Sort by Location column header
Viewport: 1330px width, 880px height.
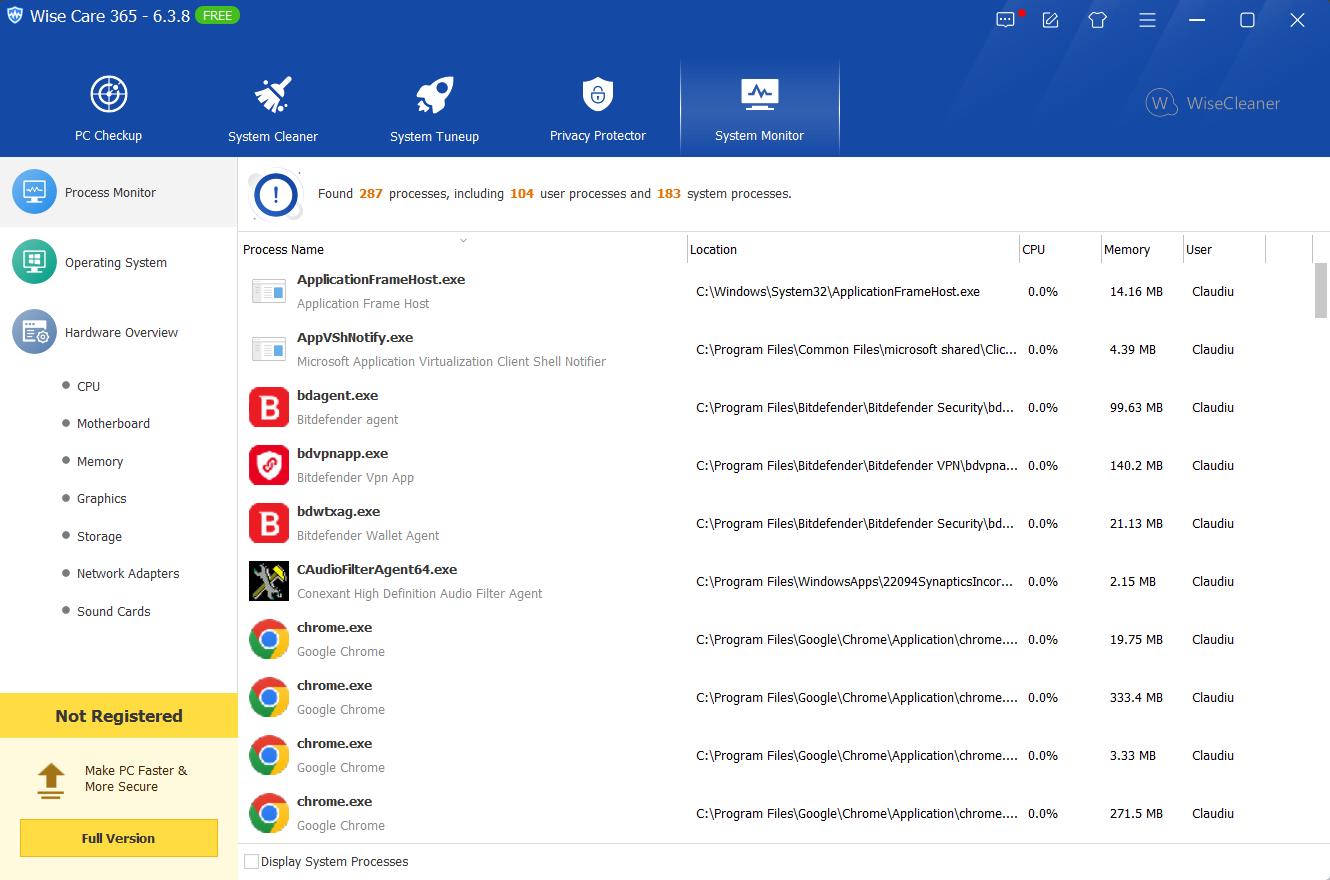click(x=713, y=249)
